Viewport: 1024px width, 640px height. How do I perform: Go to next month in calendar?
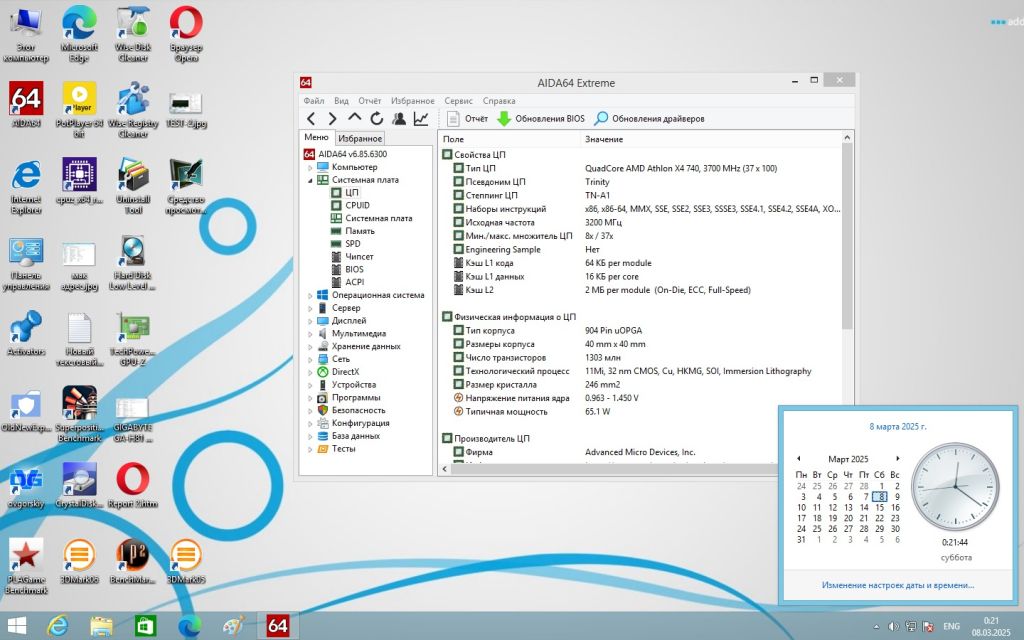(898, 458)
